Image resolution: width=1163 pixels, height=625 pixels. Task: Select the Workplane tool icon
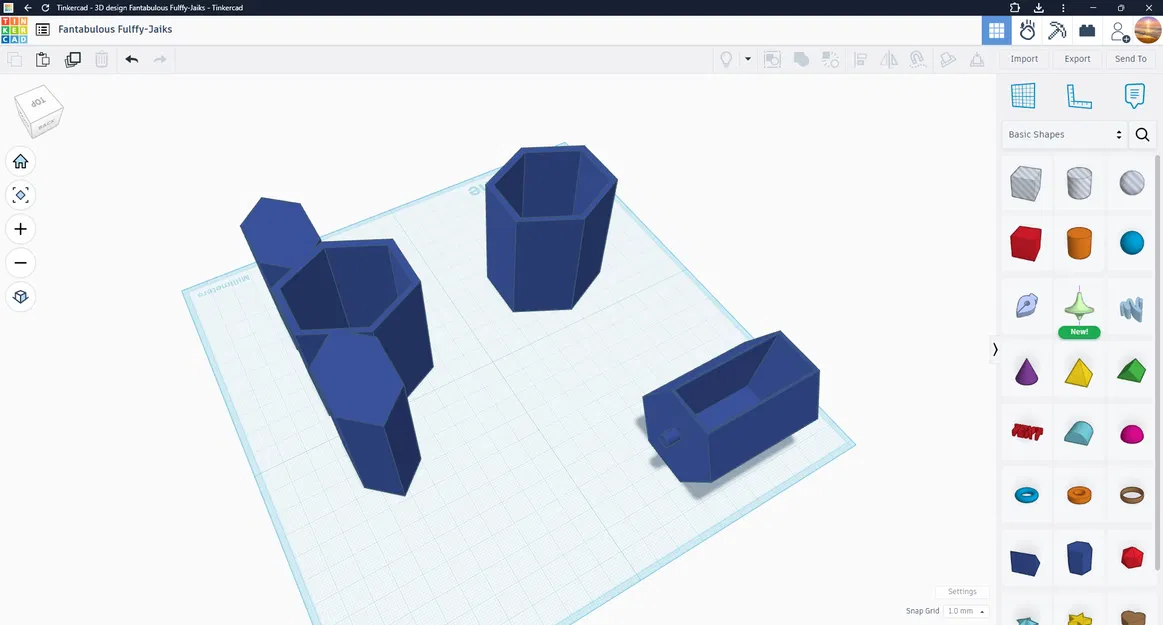pos(1023,96)
